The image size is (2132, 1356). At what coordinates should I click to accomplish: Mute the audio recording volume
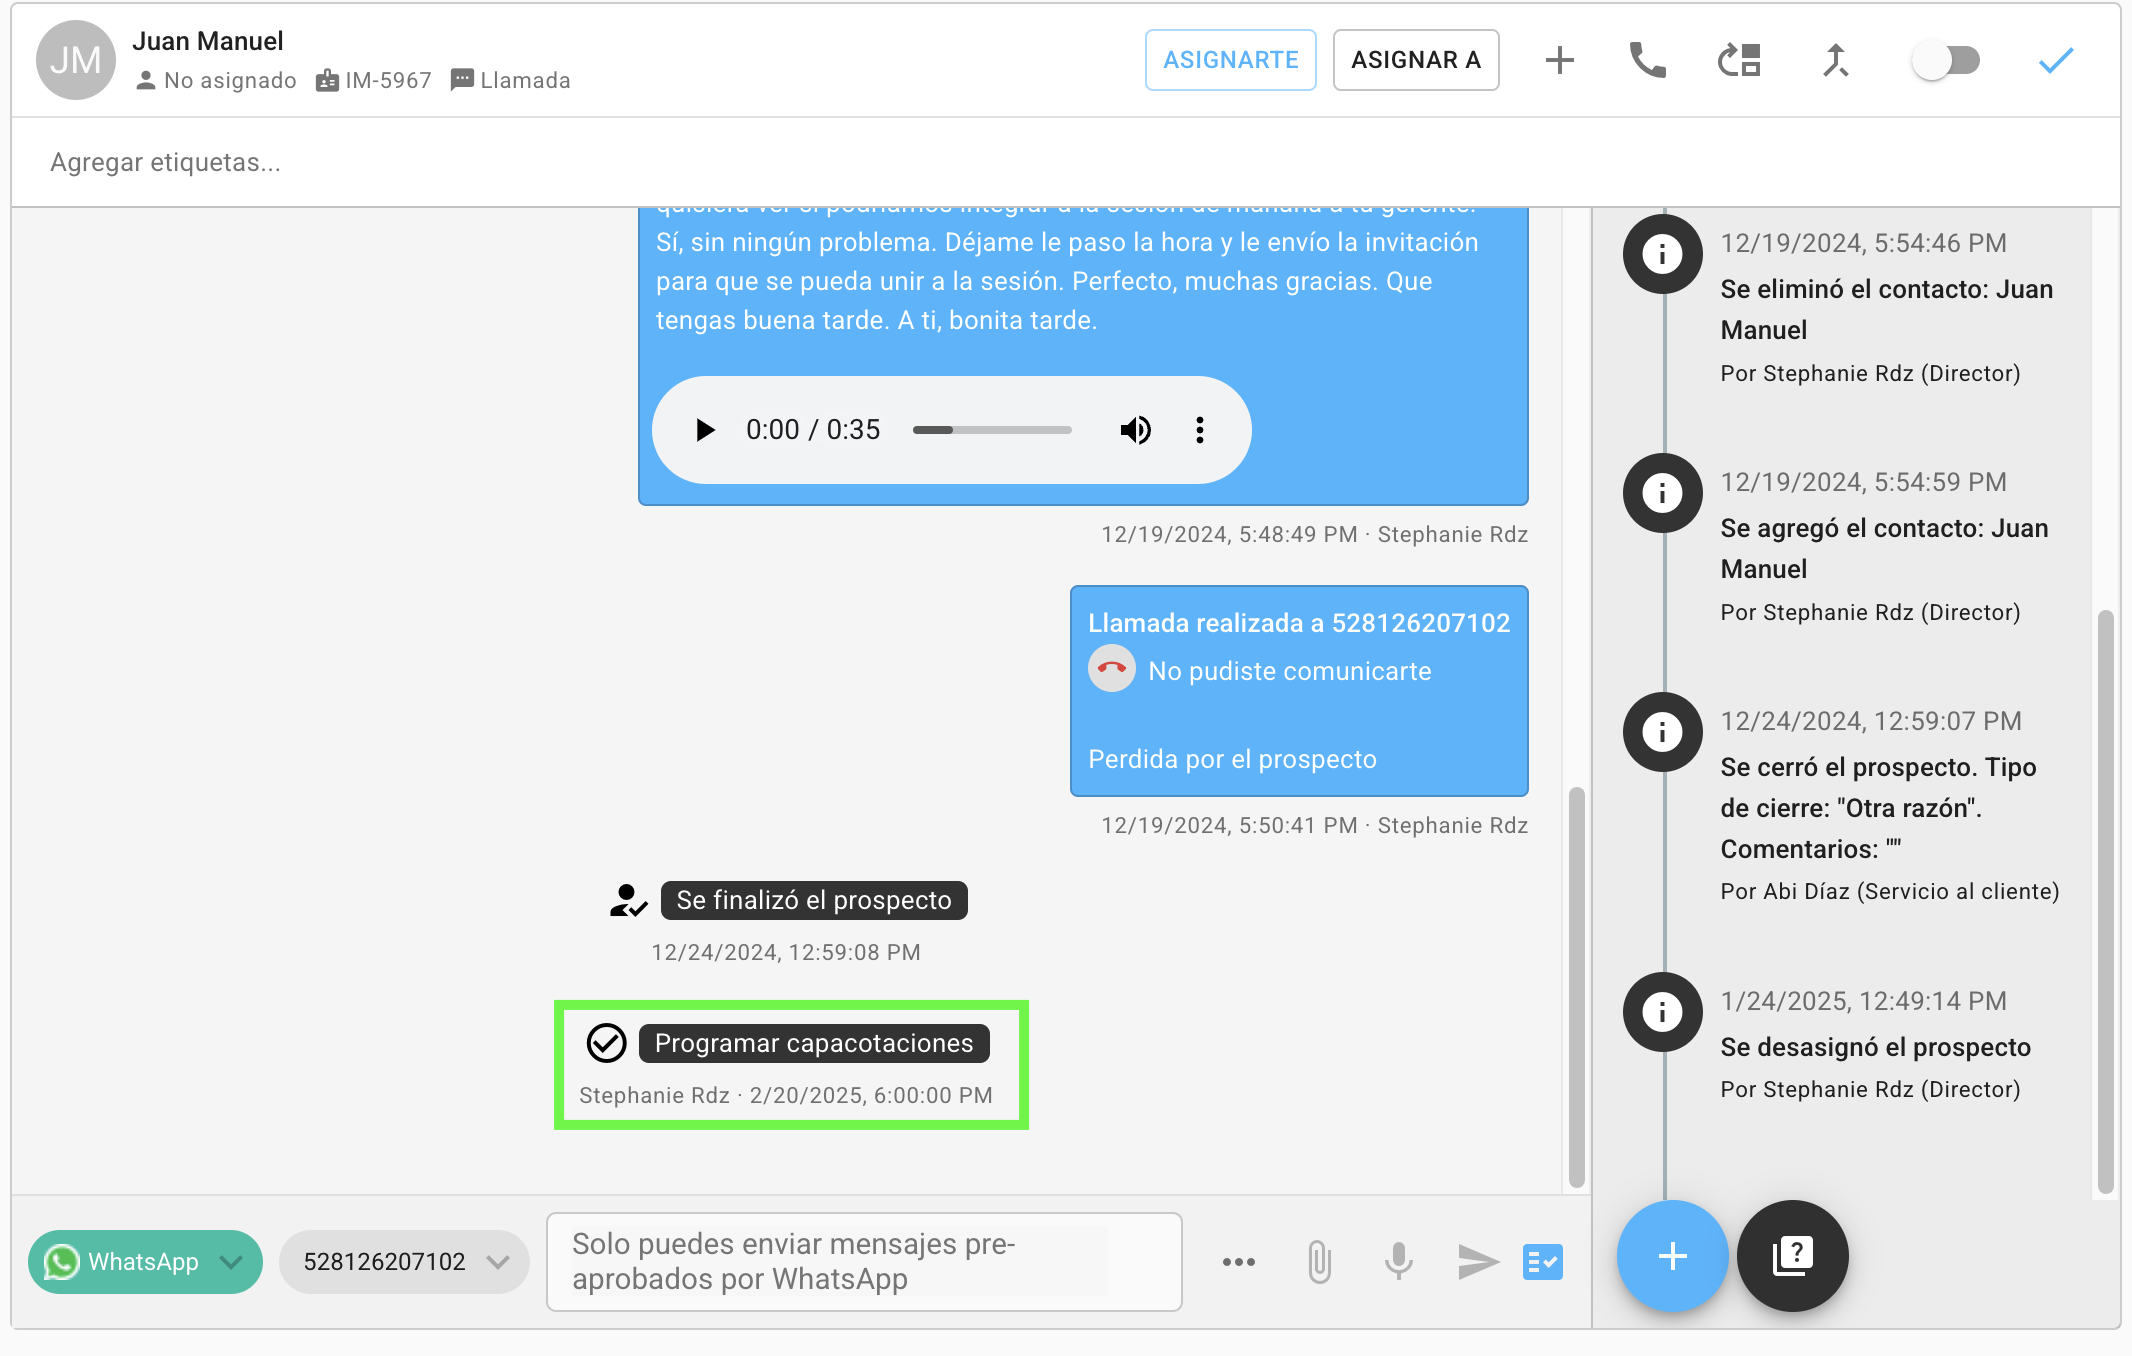point(1135,430)
